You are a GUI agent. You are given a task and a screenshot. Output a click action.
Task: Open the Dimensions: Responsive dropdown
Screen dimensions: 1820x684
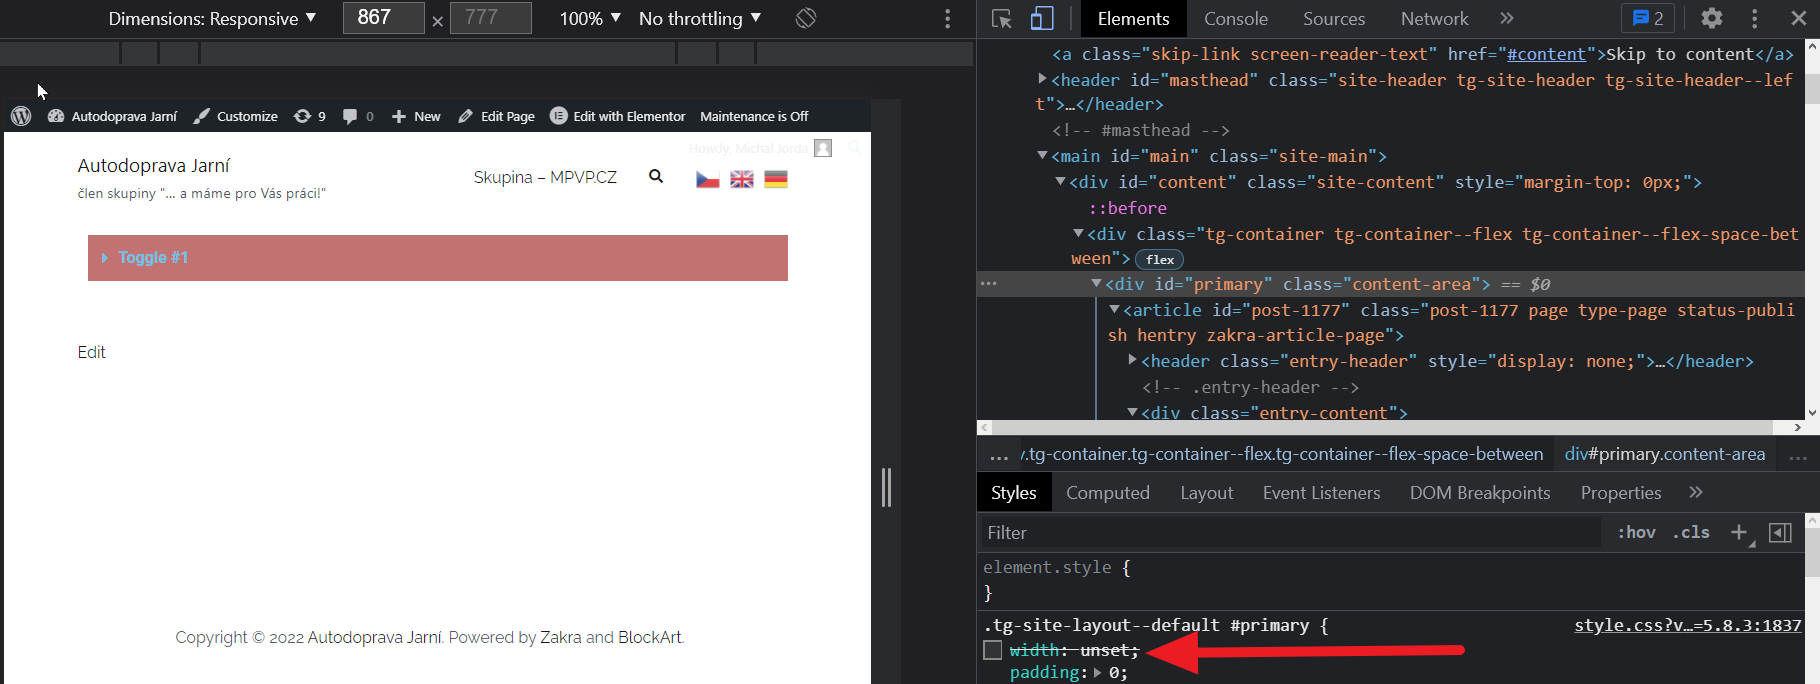pyautogui.click(x=212, y=18)
